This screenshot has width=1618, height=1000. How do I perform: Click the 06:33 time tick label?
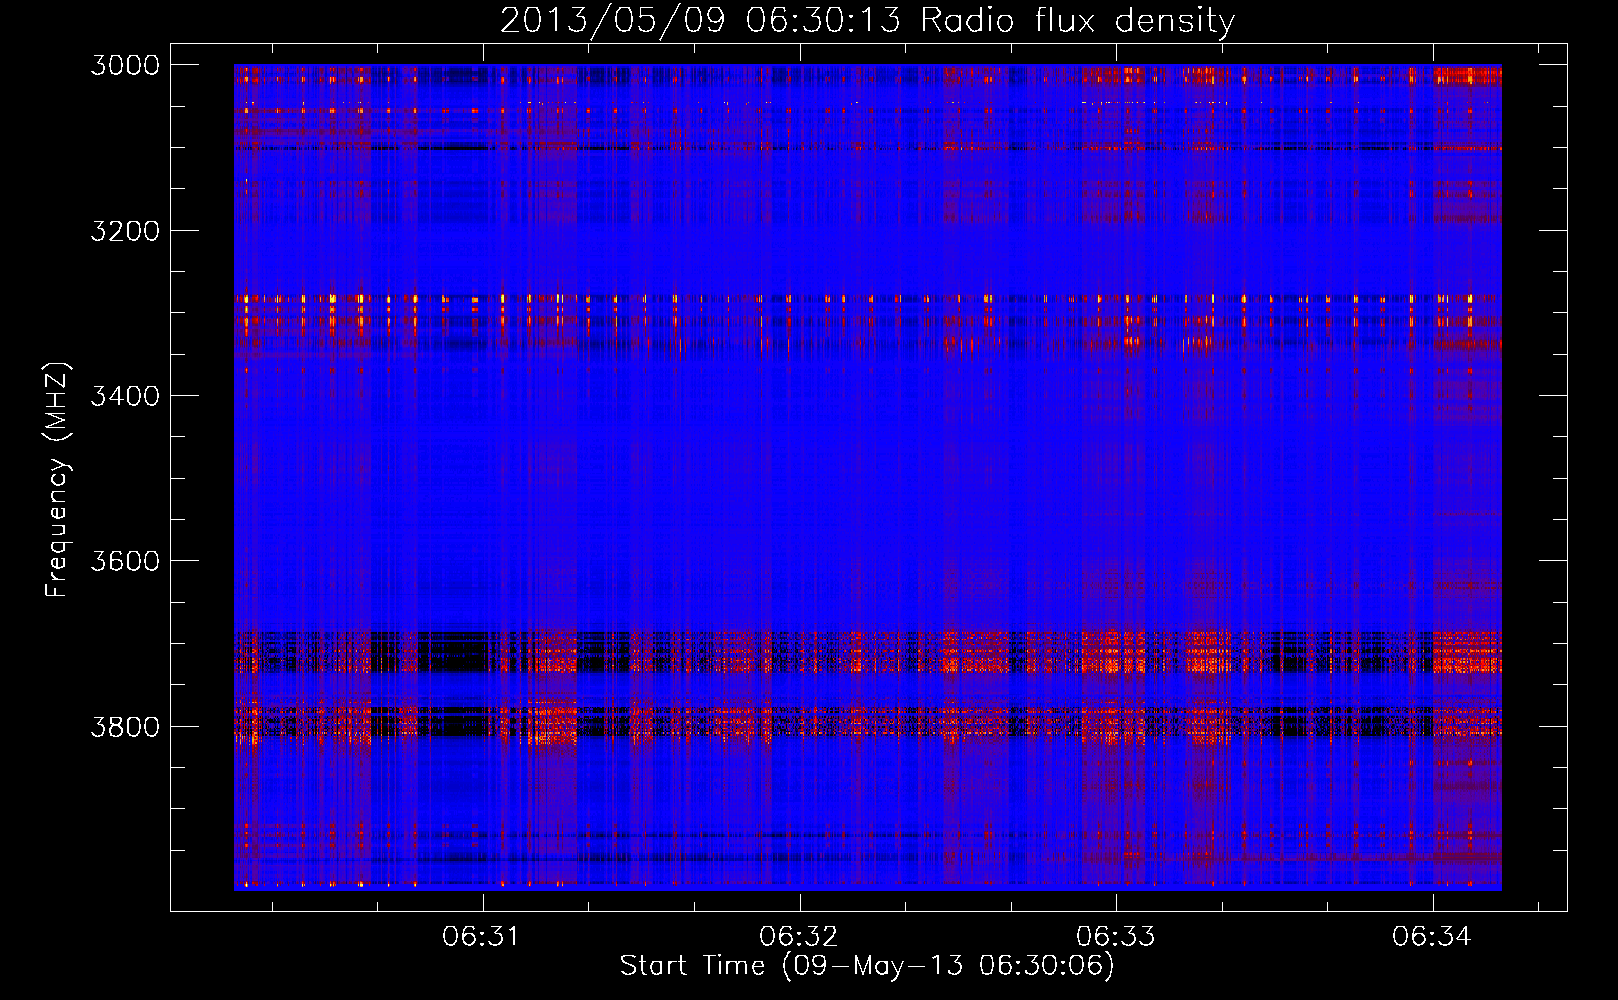click(x=1115, y=936)
